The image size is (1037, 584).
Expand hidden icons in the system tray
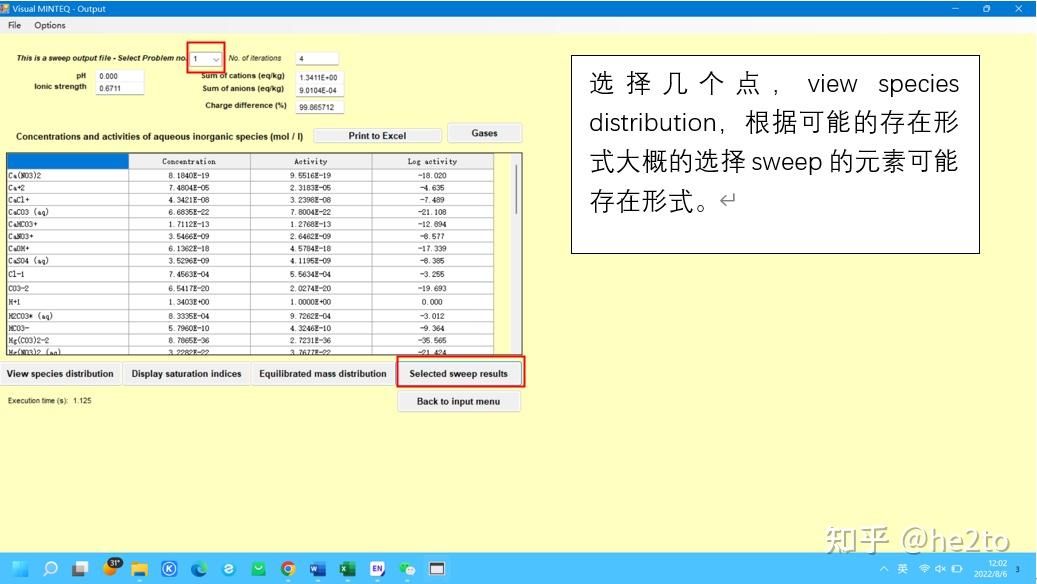click(x=884, y=568)
